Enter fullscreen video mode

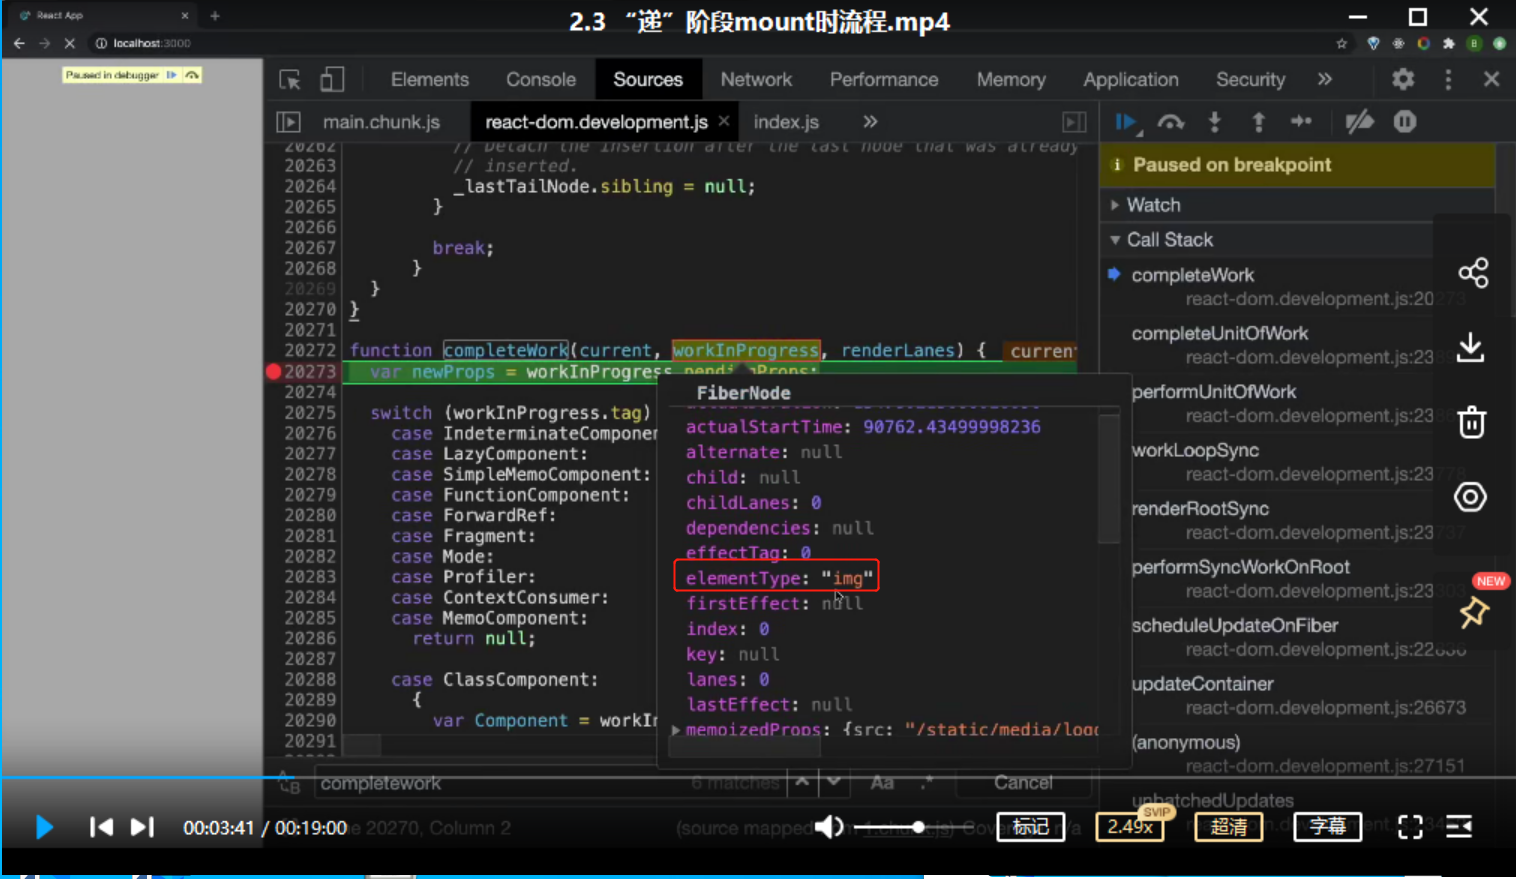(1410, 827)
